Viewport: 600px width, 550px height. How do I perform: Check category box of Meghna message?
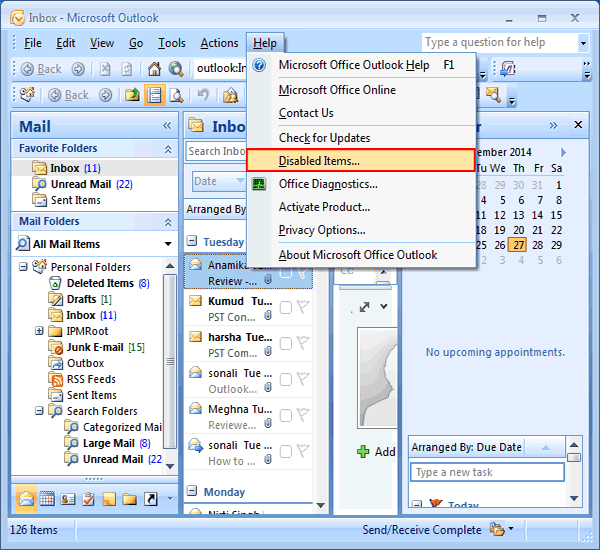[286, 415]
